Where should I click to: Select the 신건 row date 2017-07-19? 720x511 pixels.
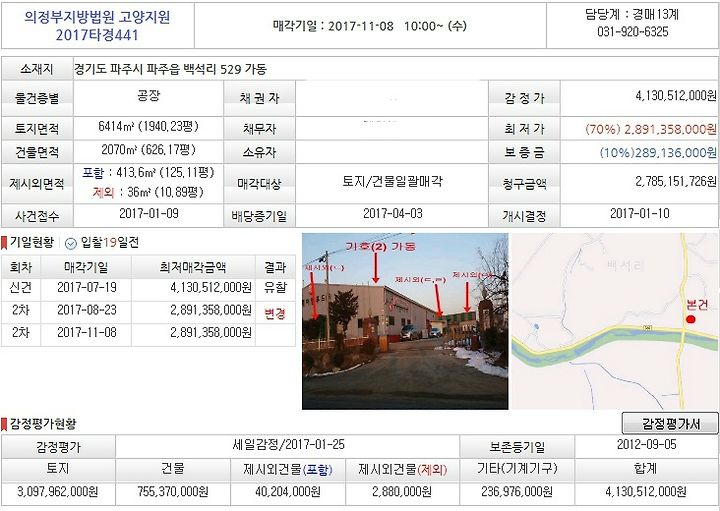[x=86, y=287]
